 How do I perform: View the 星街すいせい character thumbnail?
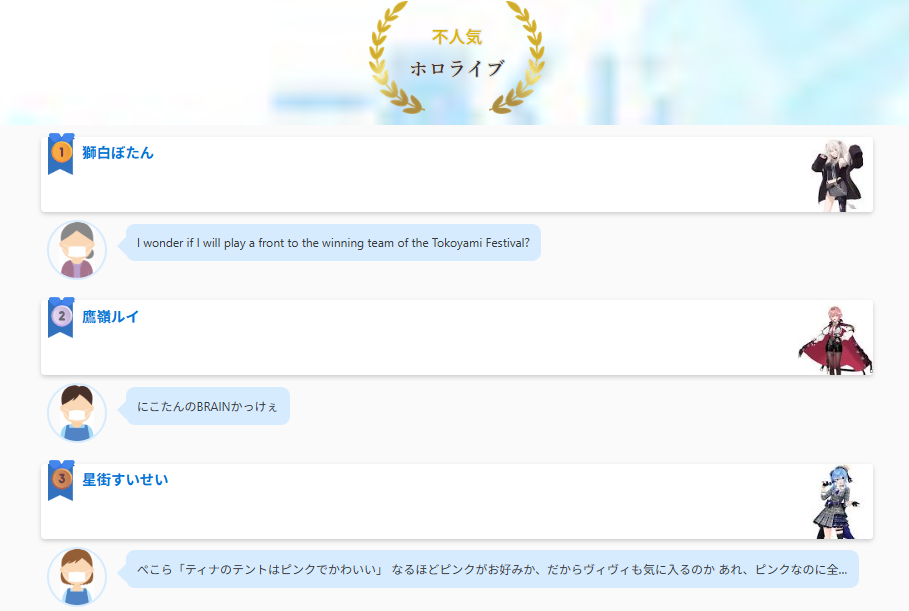pyautogui.click(x=838, y=502)
